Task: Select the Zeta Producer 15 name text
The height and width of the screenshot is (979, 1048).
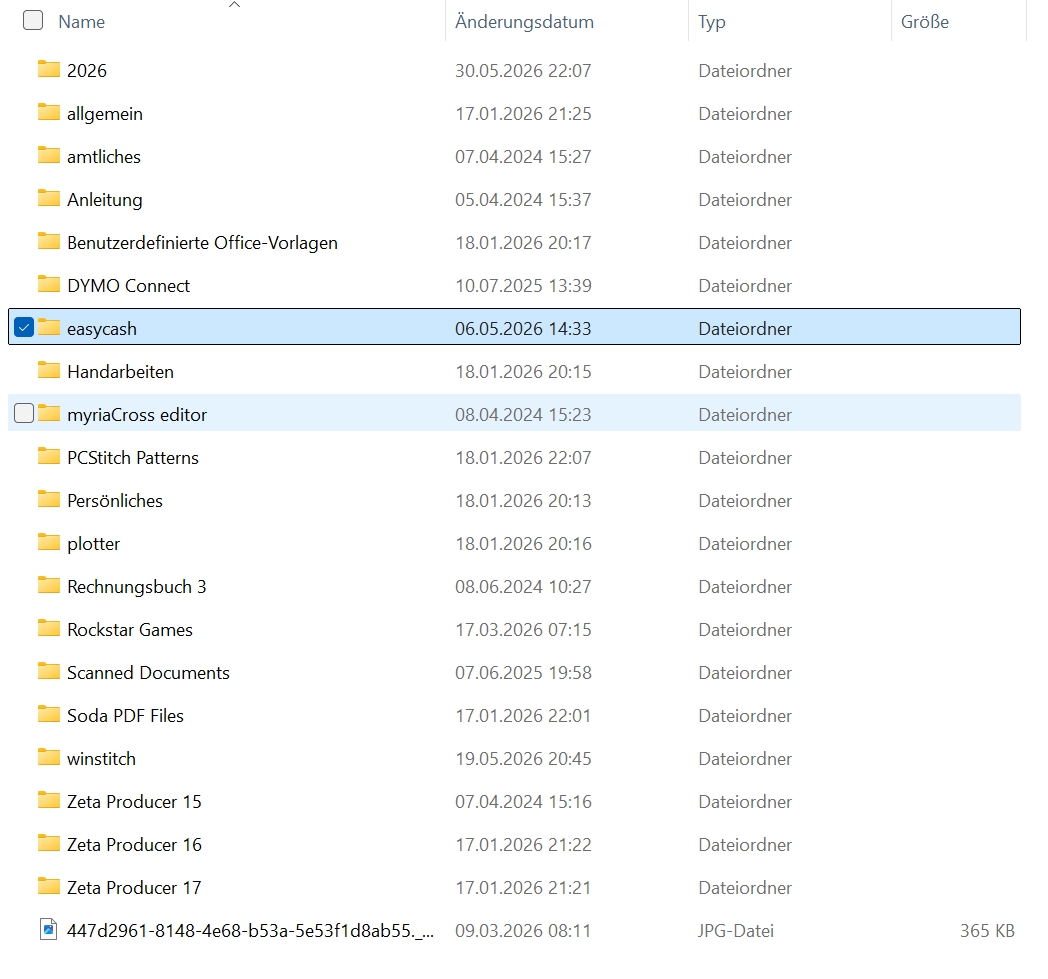Action: (x=134, y=802)
